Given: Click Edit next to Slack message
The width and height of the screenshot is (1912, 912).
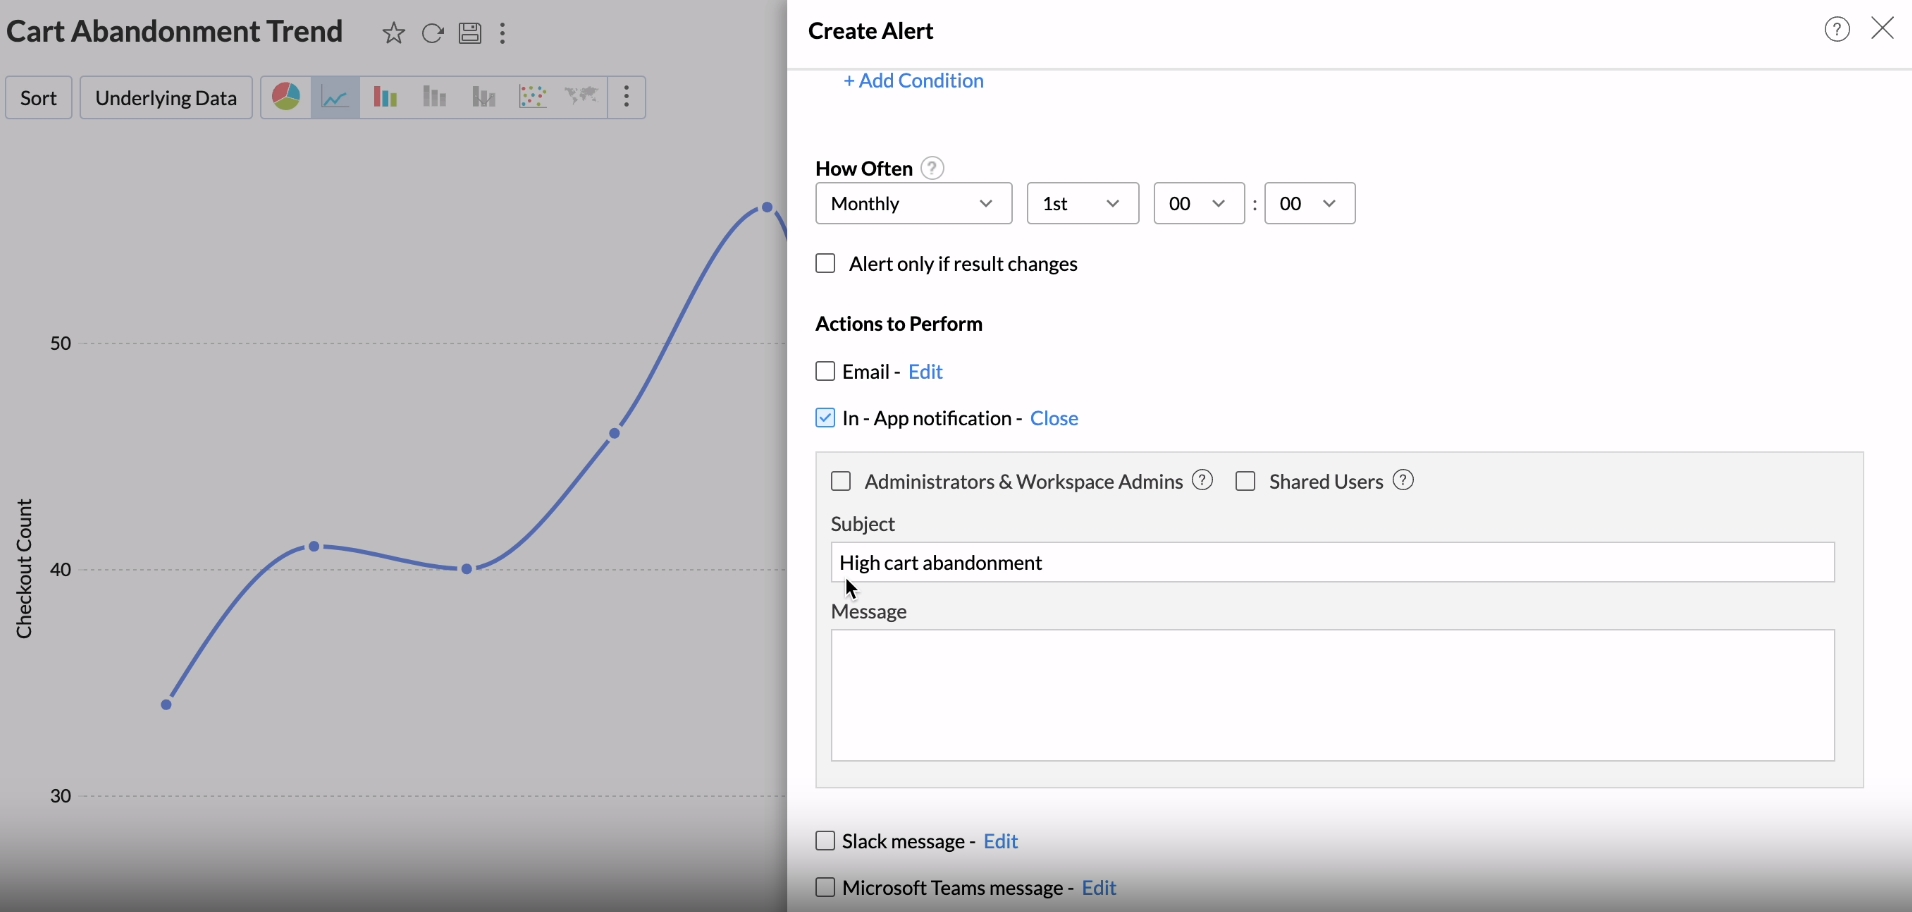Looking at the screenshot, I should 1000,841.
